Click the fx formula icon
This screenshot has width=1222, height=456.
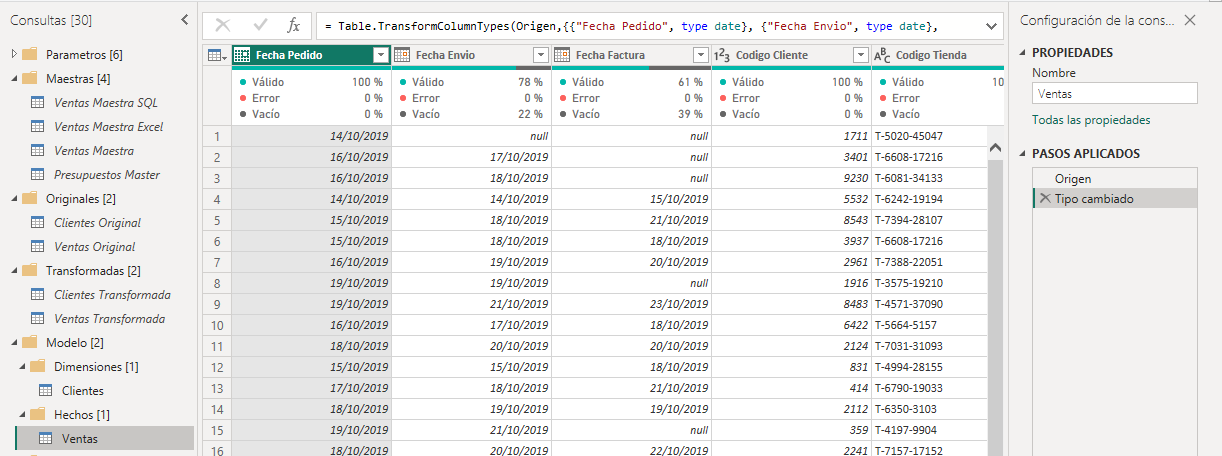tap(293, 25)
